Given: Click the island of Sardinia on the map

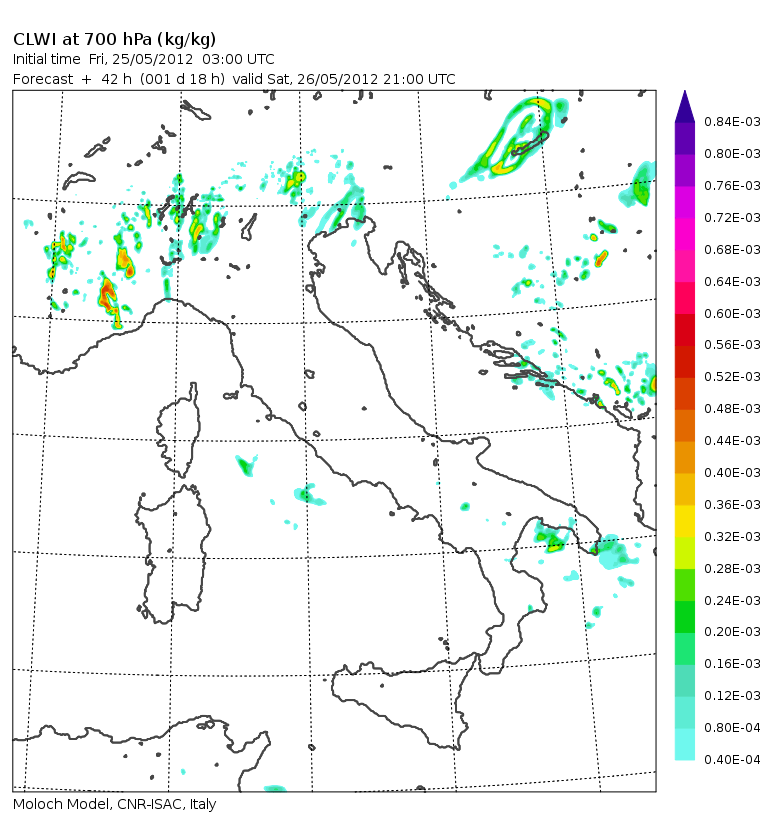Looking at the screenshot, I should (173, 554).
